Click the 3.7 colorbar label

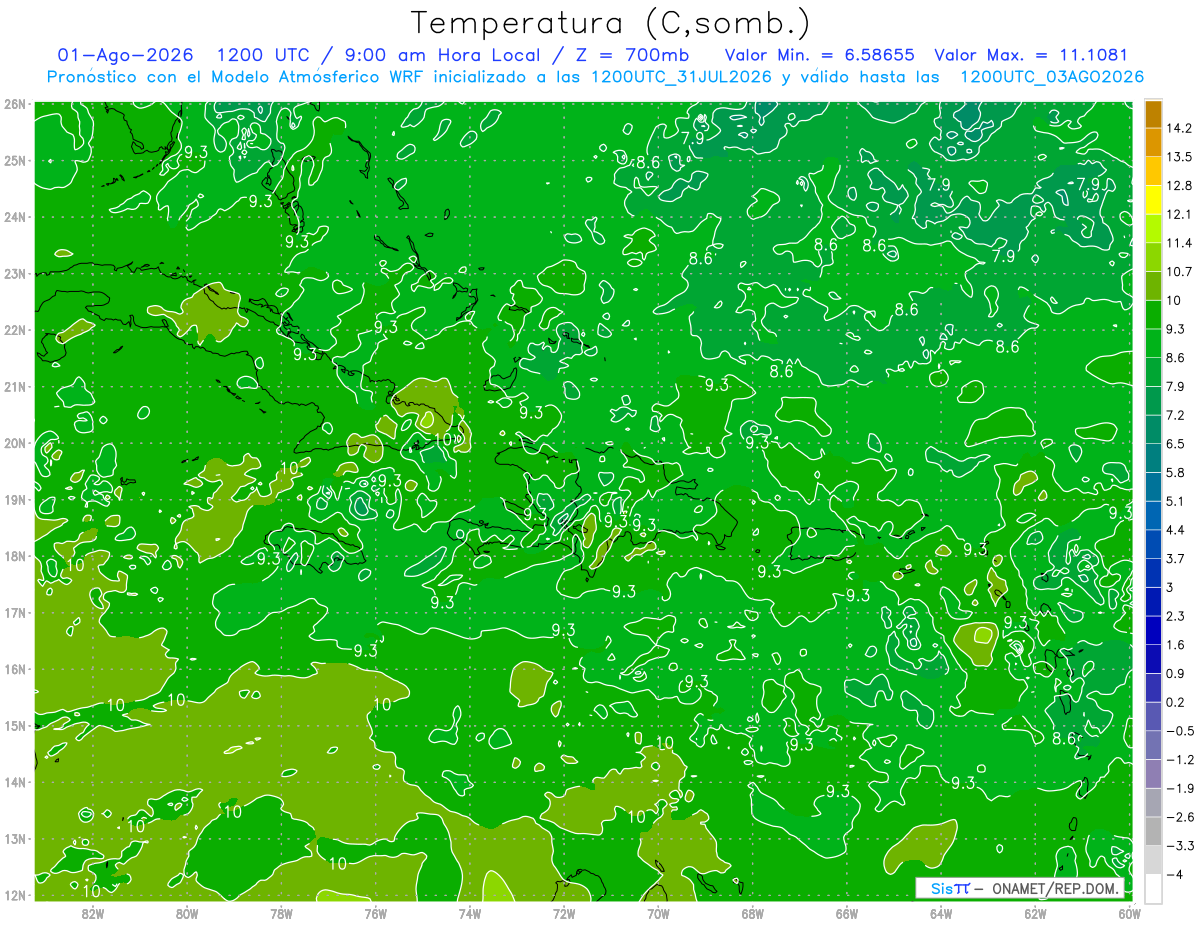1175,559
